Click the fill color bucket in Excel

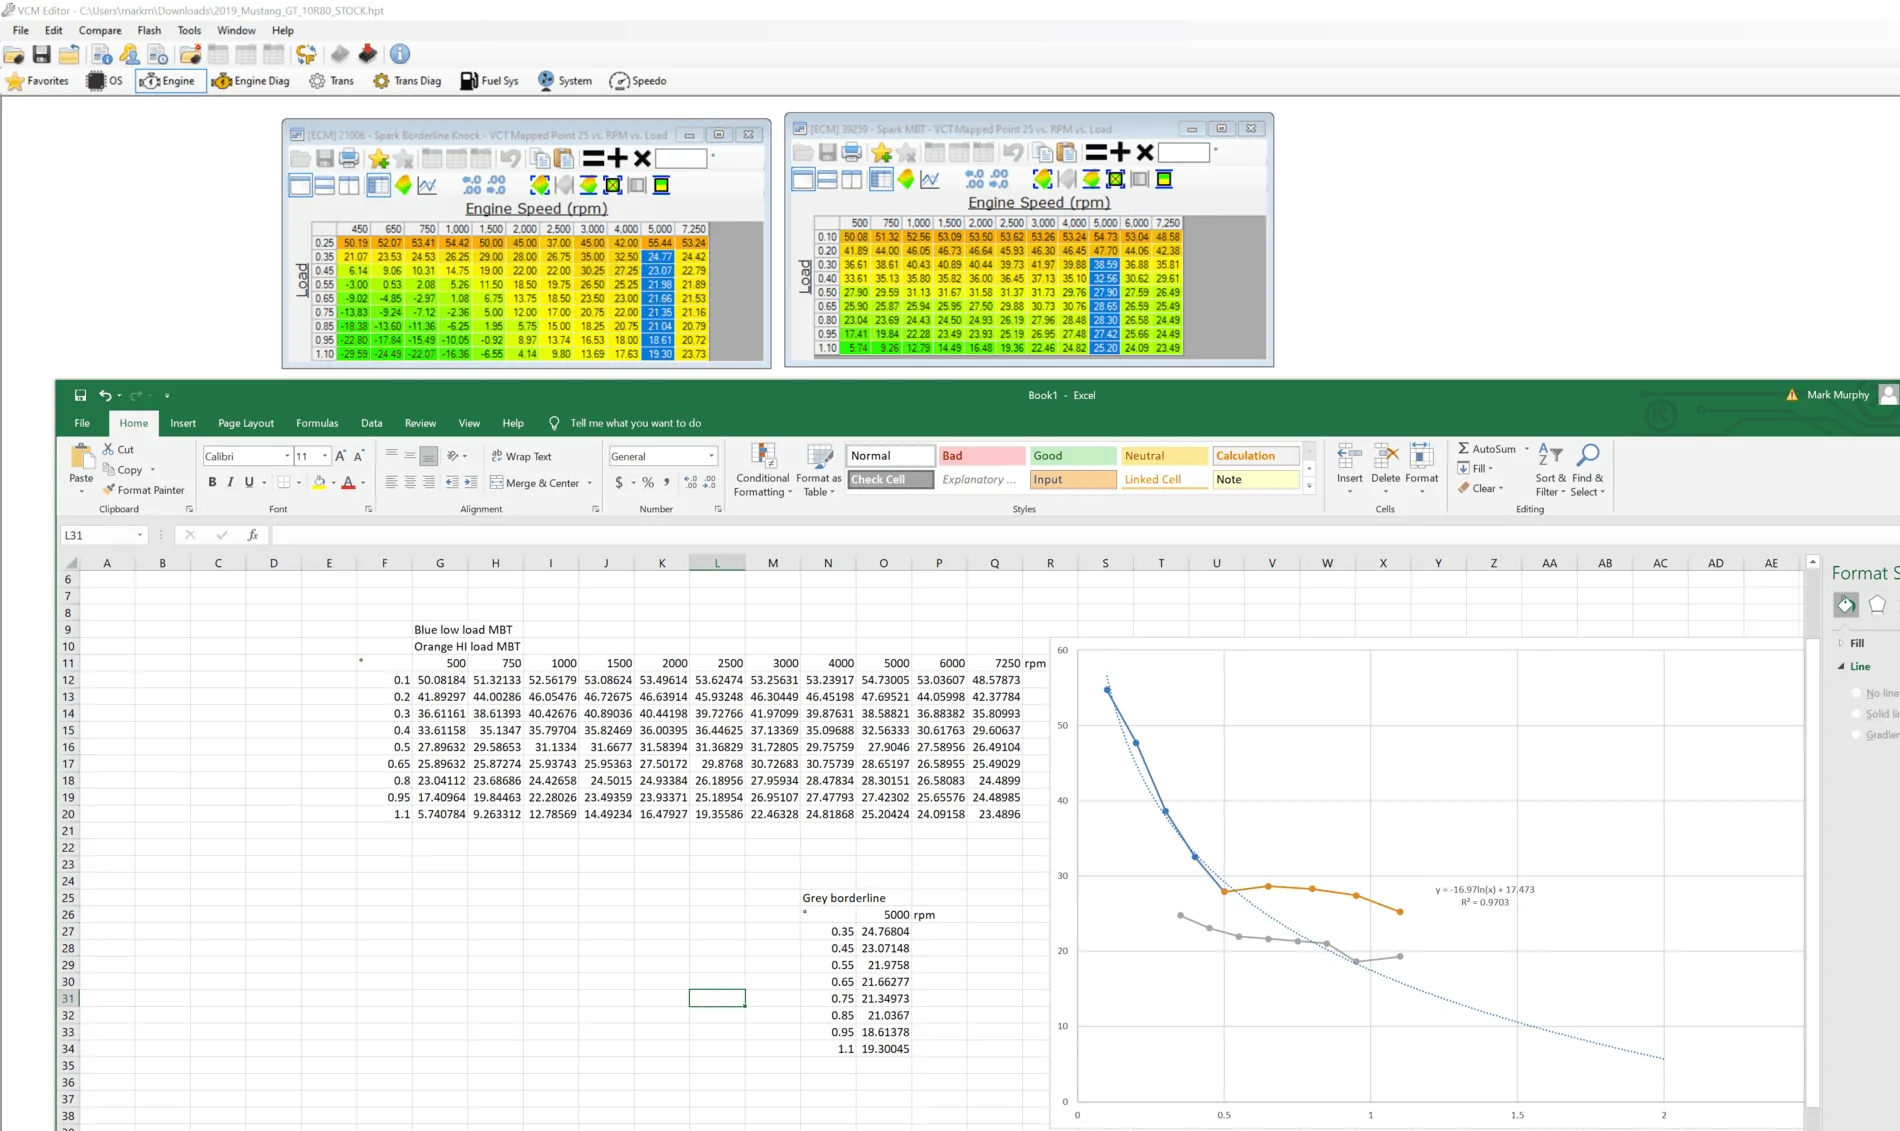pos(319,482)
